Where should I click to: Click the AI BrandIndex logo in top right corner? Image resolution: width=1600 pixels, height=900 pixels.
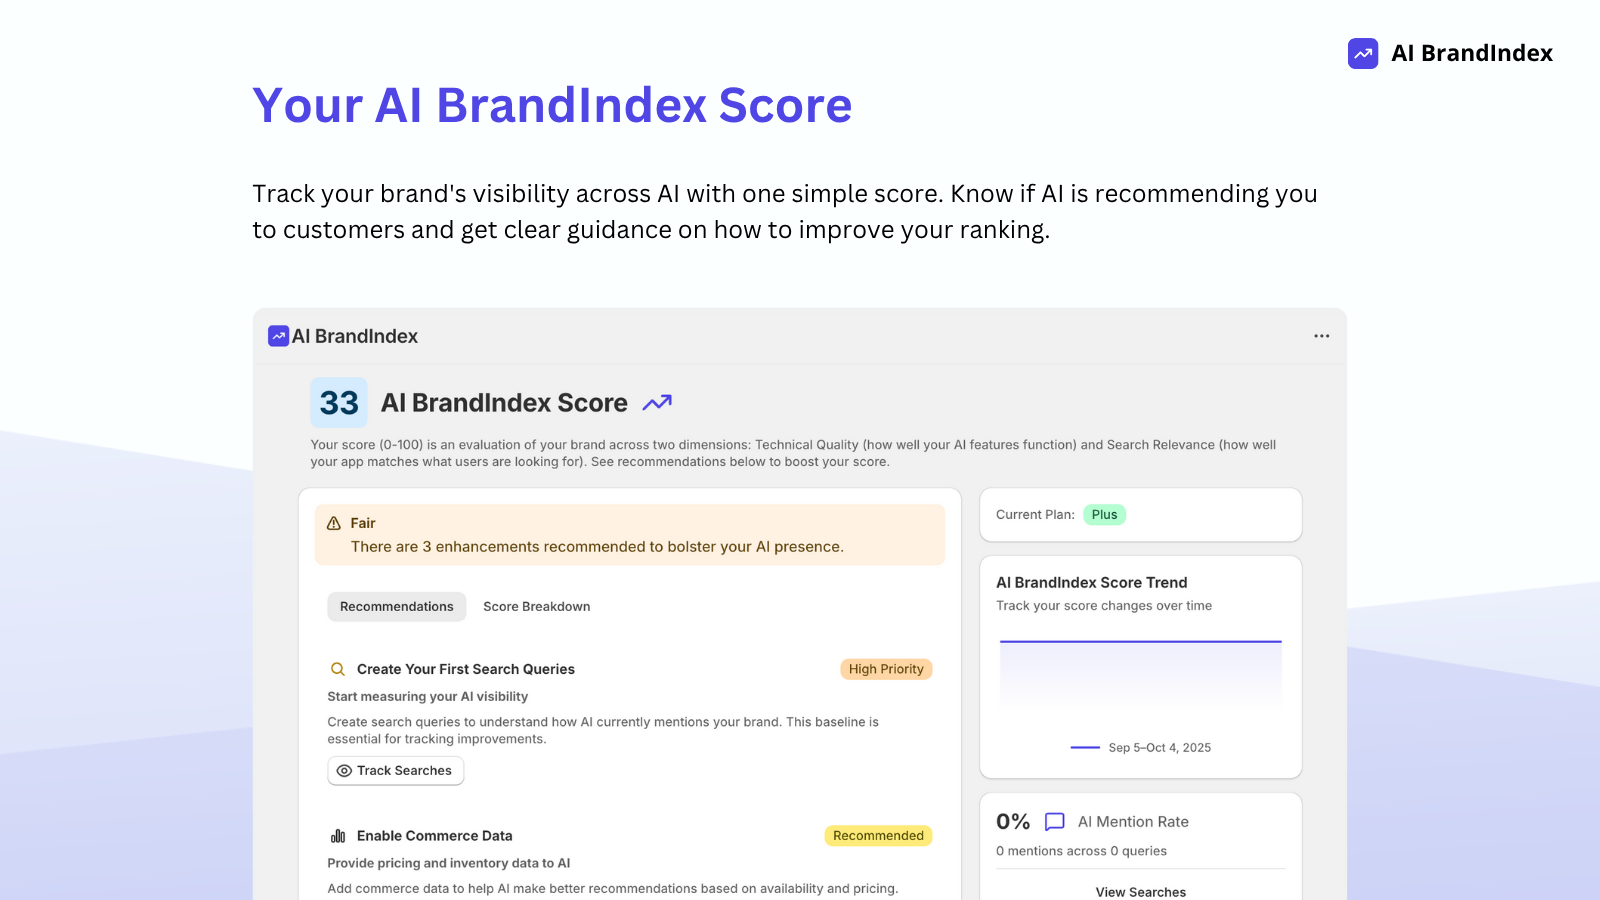click(1449, 53)
